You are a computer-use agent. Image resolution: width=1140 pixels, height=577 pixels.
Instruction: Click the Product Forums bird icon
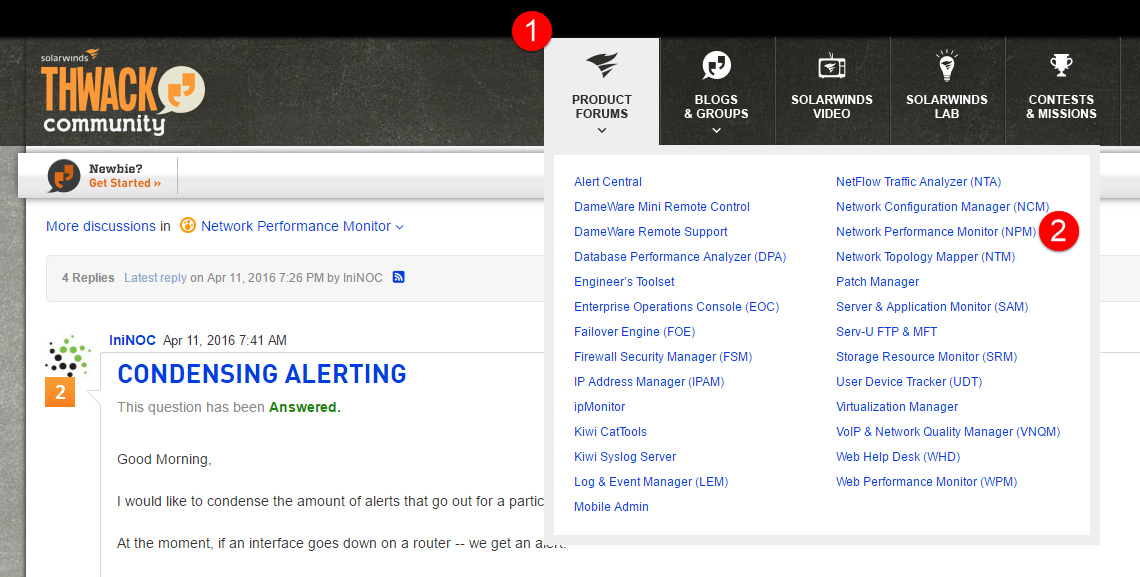602,66
